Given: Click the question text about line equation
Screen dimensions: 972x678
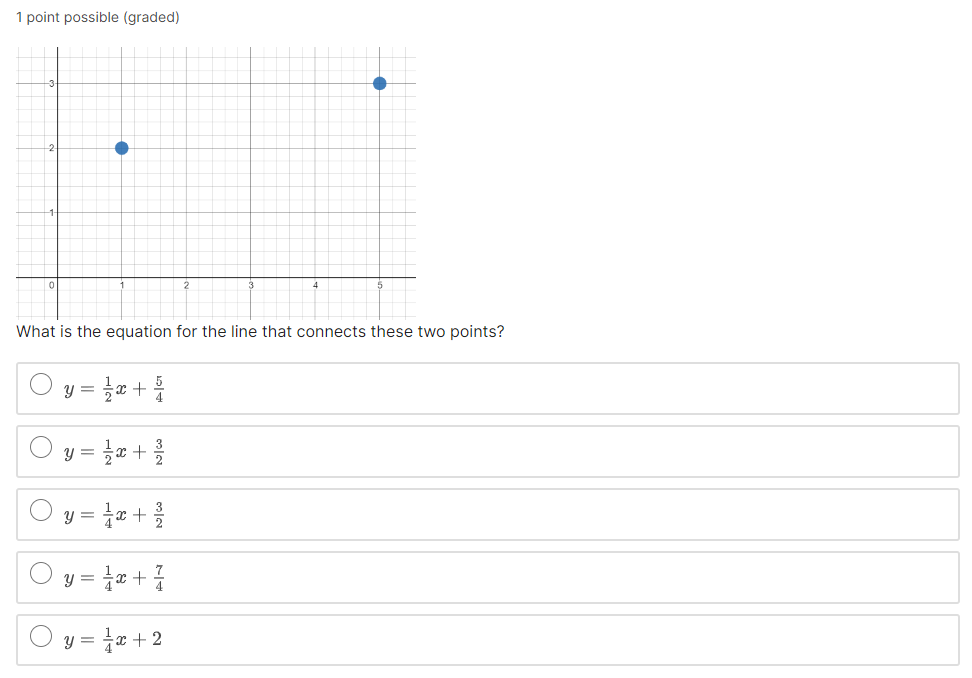Looking at the screenshot, I should click(260, 332).
